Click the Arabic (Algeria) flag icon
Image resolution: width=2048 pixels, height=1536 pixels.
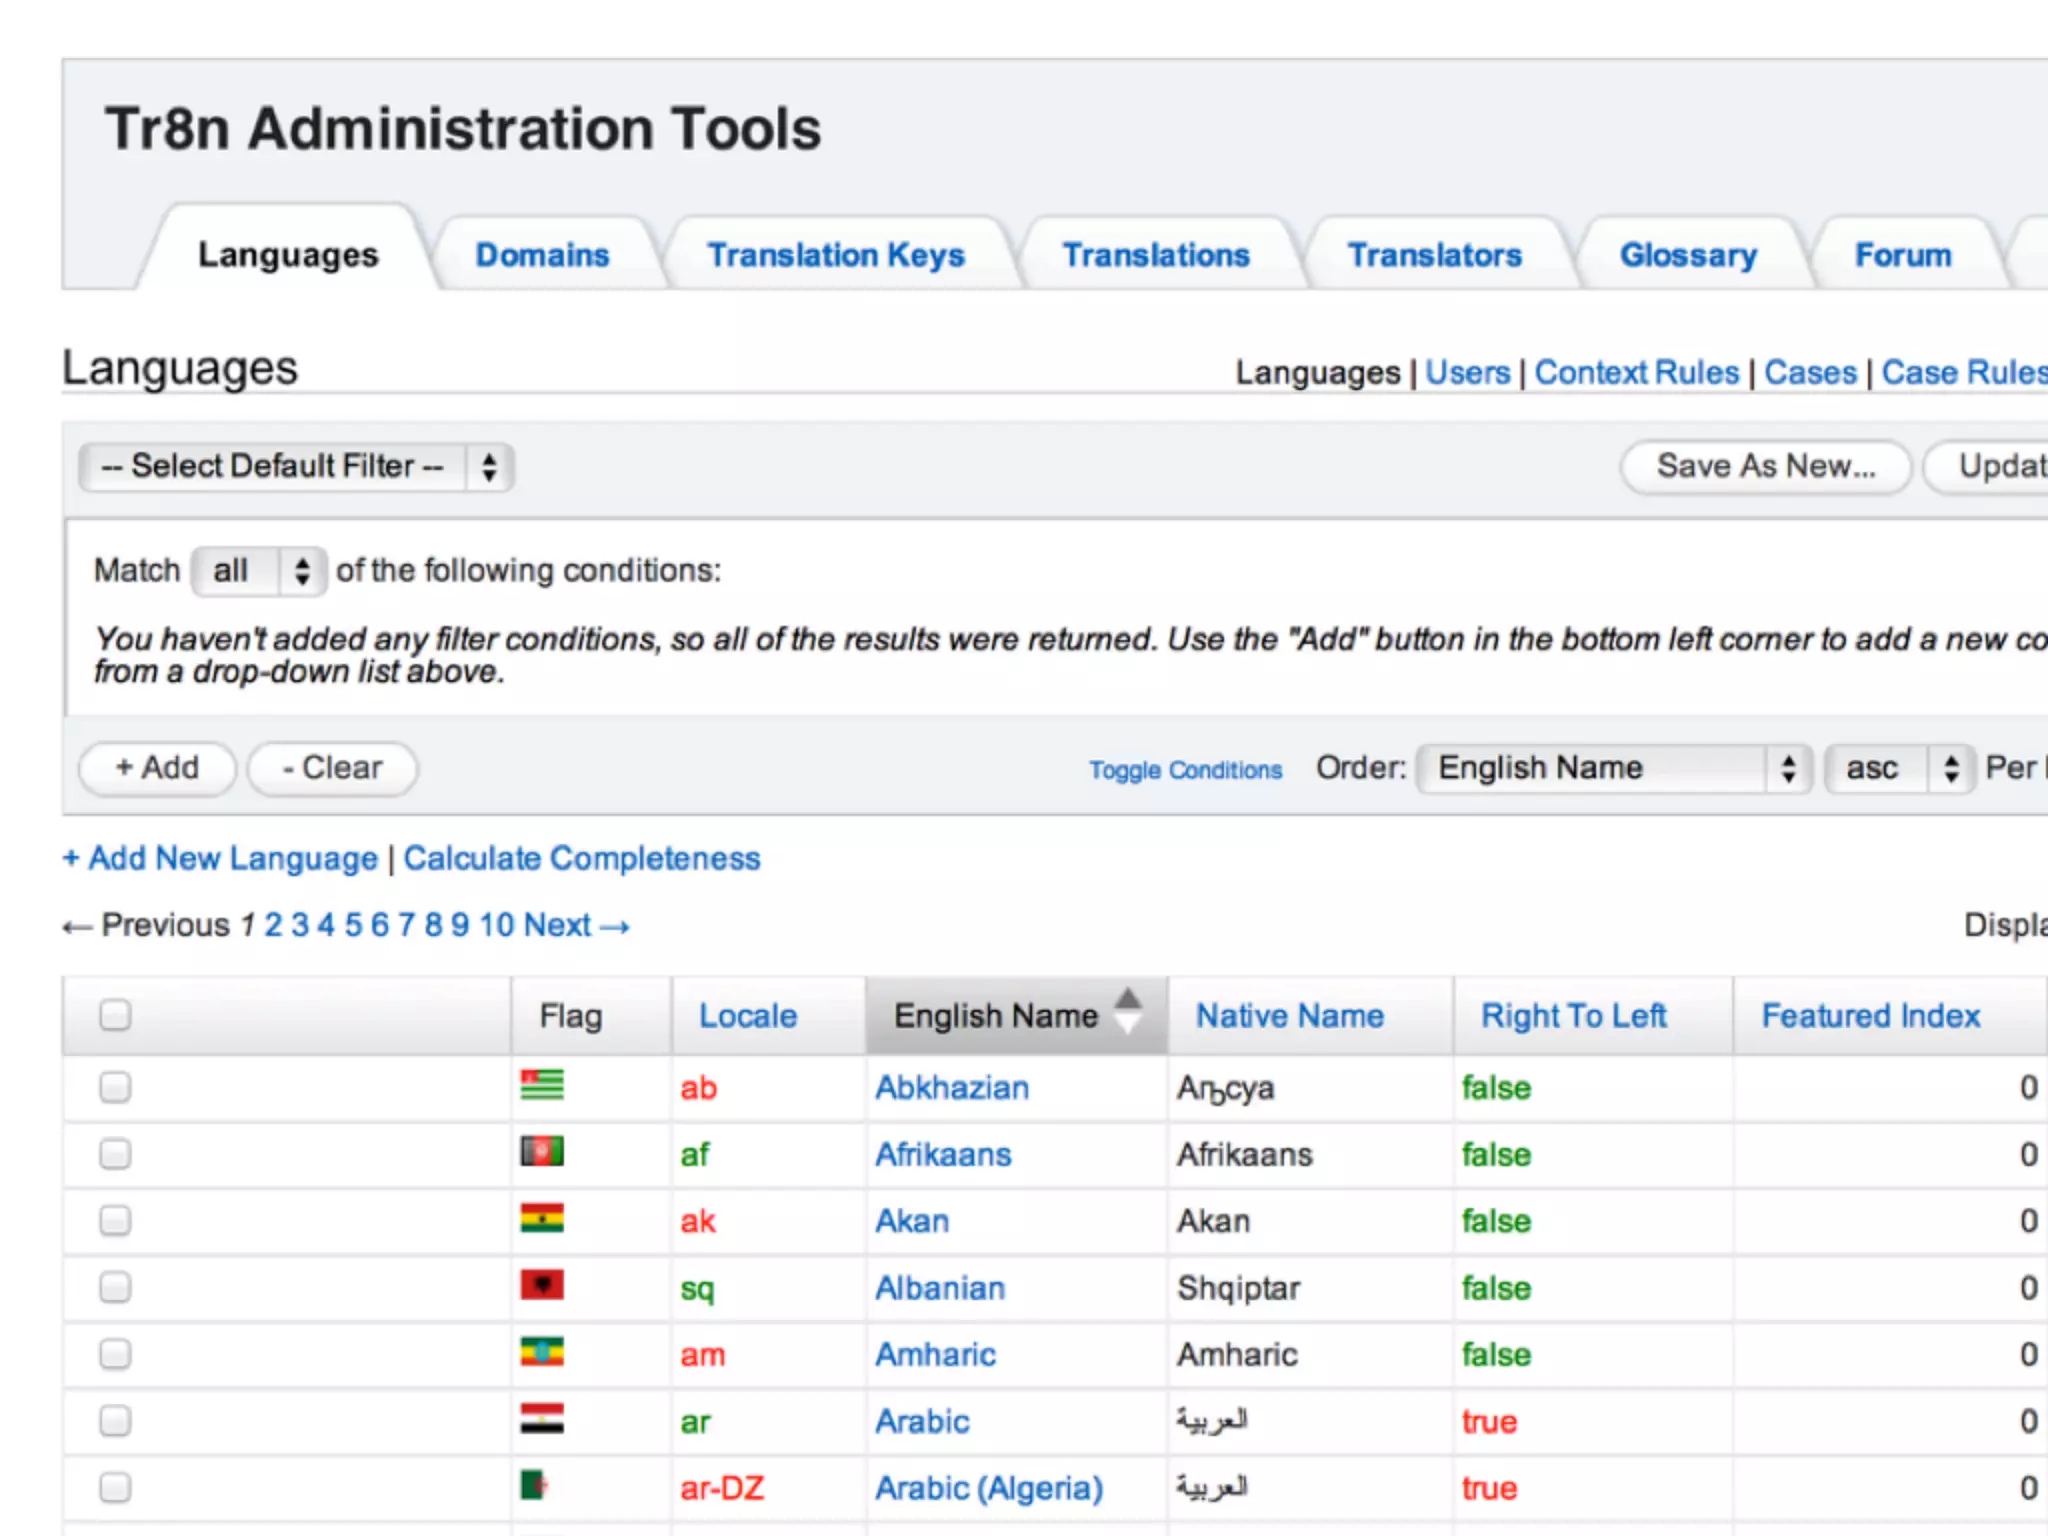(535, 1485)
